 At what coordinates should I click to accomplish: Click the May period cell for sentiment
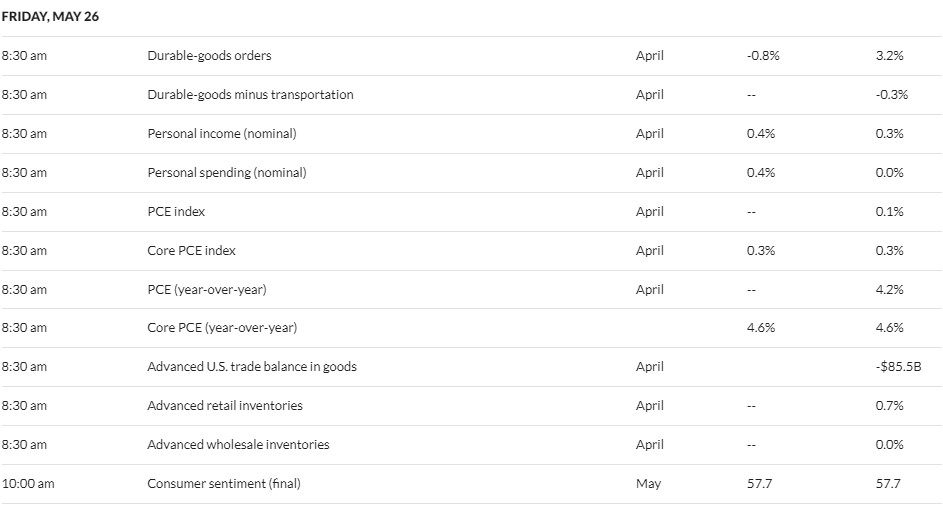click(x=648, y=484)
